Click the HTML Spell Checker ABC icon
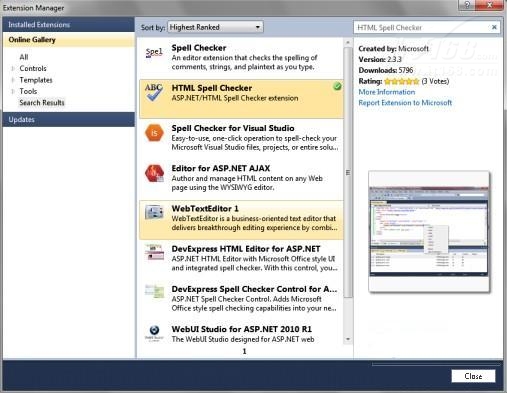The width and height of the screenshot is (507, 393). [154, 92]
